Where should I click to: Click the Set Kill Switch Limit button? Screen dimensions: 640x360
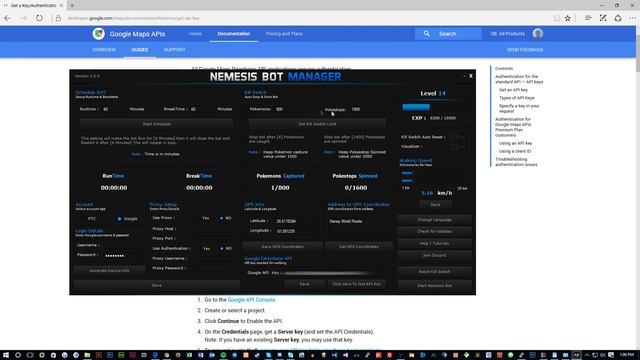(x=317, y=124)
